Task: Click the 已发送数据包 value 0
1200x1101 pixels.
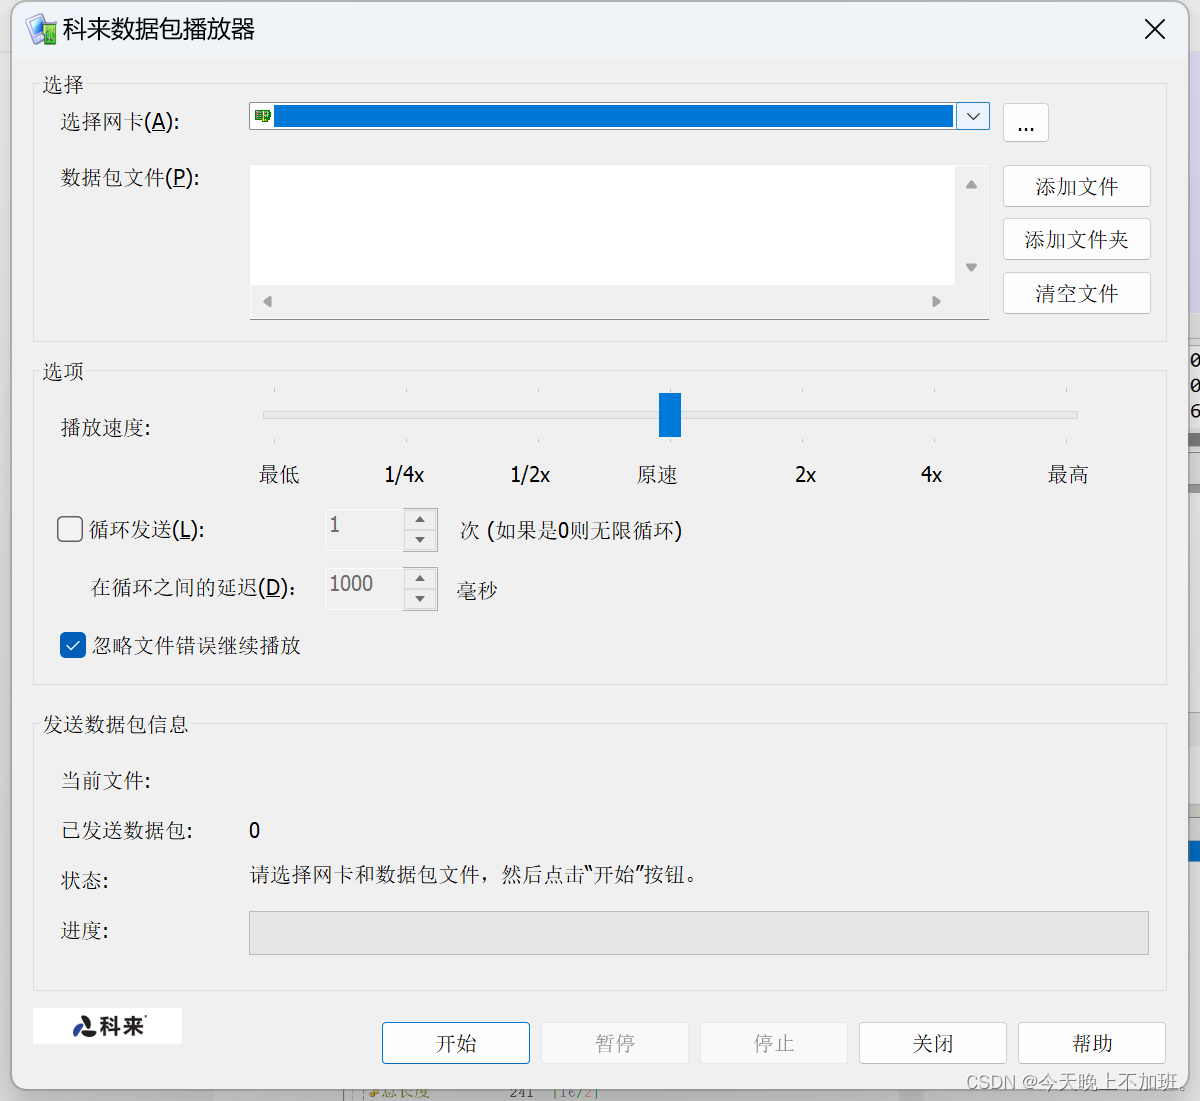Action: [x=254, y=830]
